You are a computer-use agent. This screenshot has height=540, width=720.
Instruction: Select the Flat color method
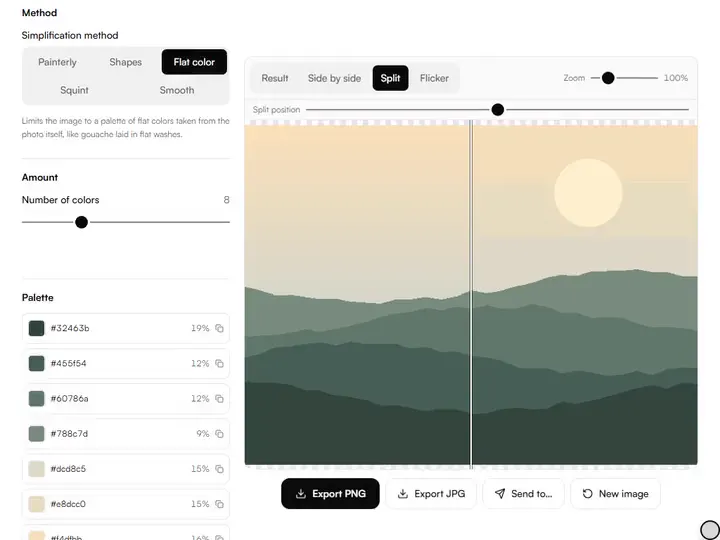coord(194,62)
